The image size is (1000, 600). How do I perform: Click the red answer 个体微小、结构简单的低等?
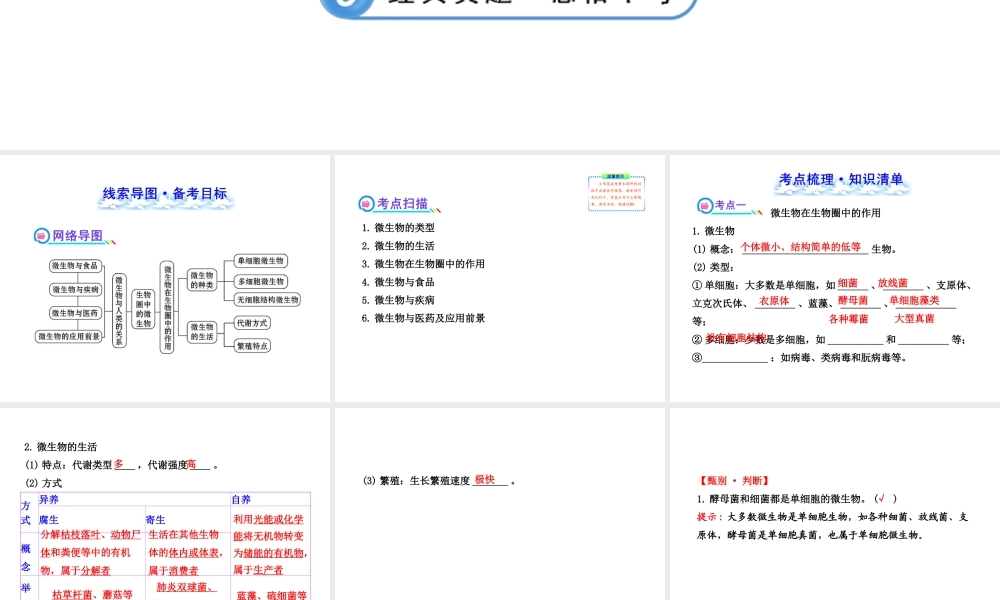coord(800,247)
